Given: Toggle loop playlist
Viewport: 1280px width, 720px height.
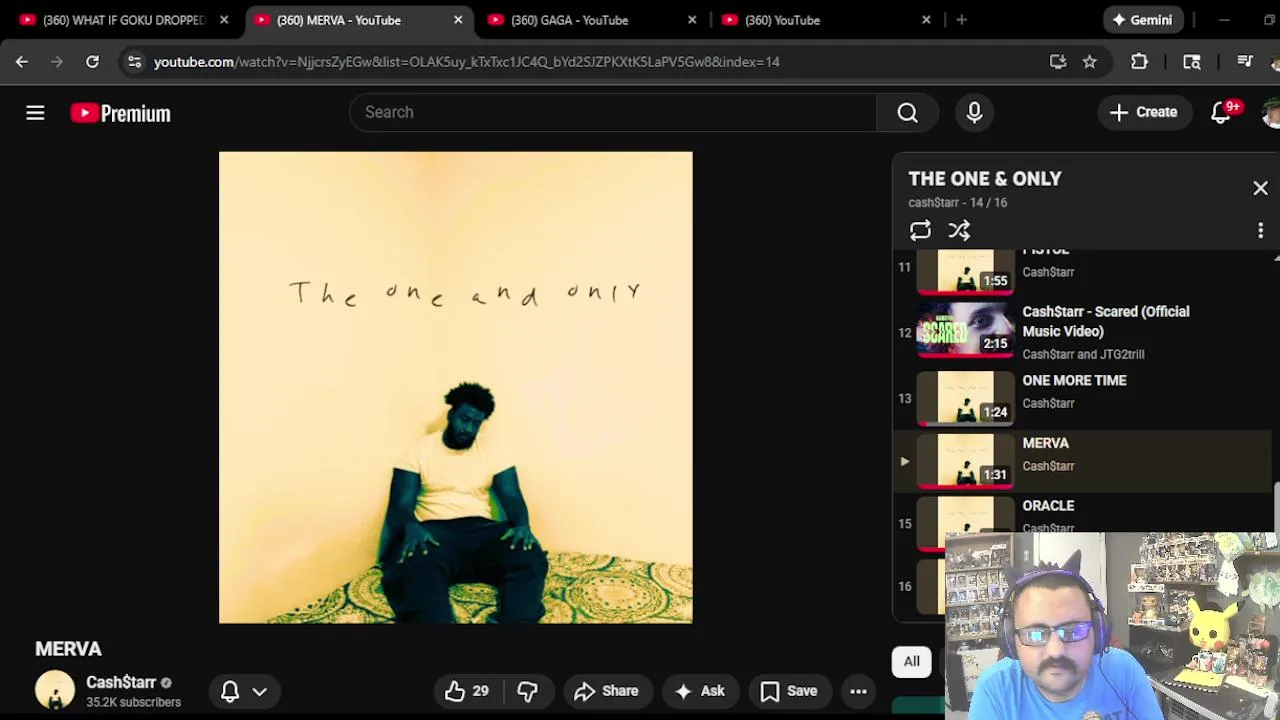Looking at the screenshot, I should point(920,231).
